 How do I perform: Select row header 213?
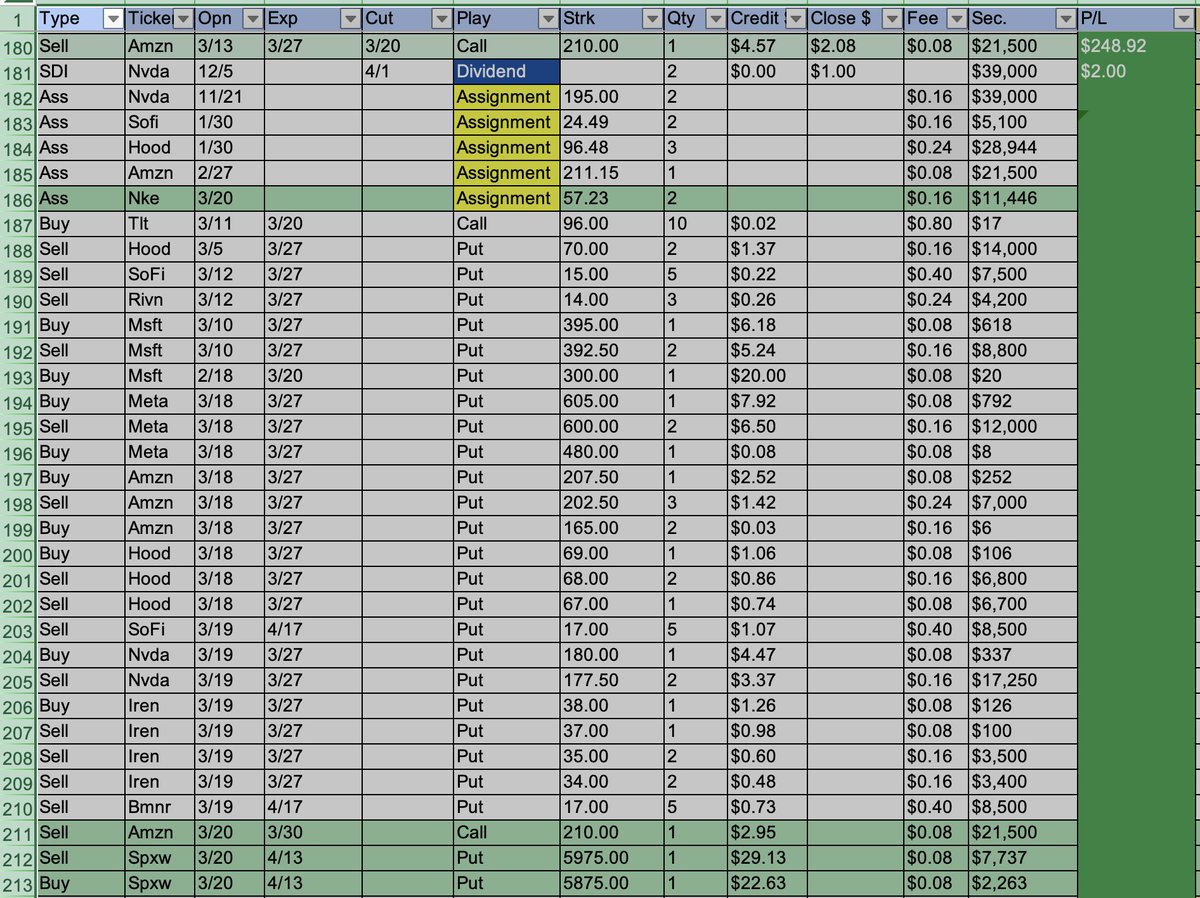click(x=18, y=883)
